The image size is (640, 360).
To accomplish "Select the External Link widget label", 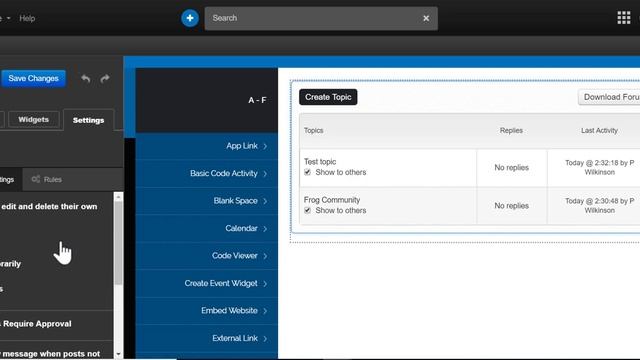I will click(235, 338).
